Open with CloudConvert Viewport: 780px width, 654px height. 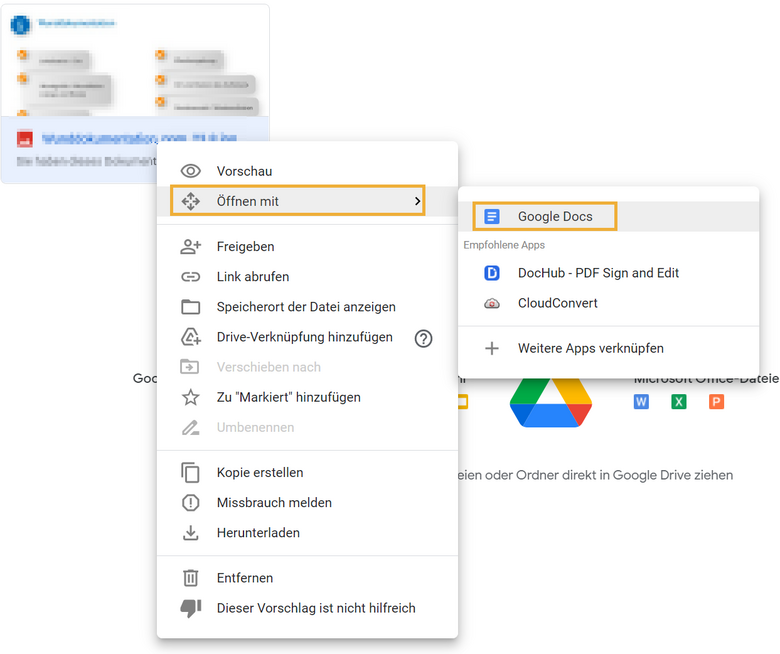(609, 303)
